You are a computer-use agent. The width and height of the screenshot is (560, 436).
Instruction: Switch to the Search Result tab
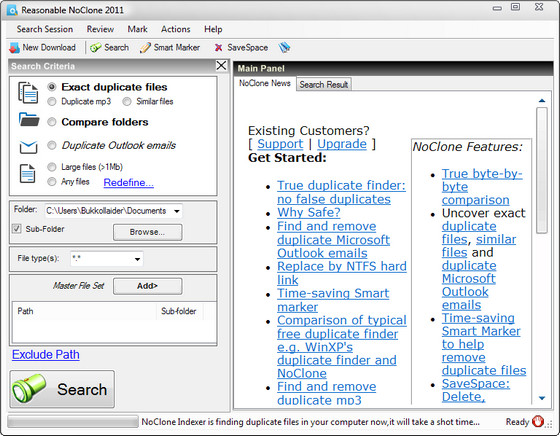click(324, 85)
